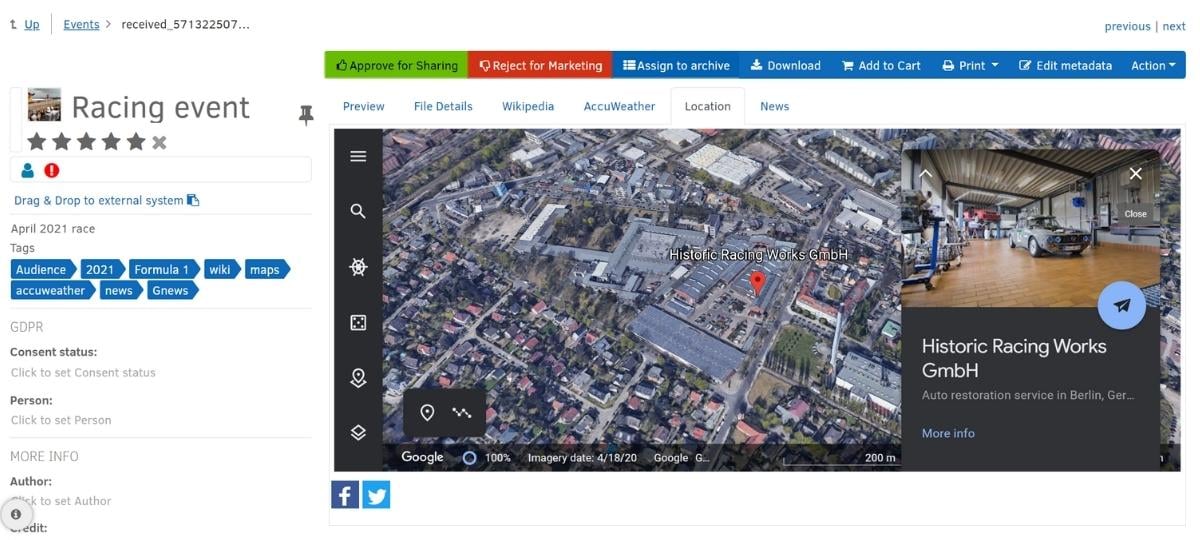Click the I'm Feeling Lucky dice icon
The height and width of the screenshot is (540, 1200).
[358, 322]
